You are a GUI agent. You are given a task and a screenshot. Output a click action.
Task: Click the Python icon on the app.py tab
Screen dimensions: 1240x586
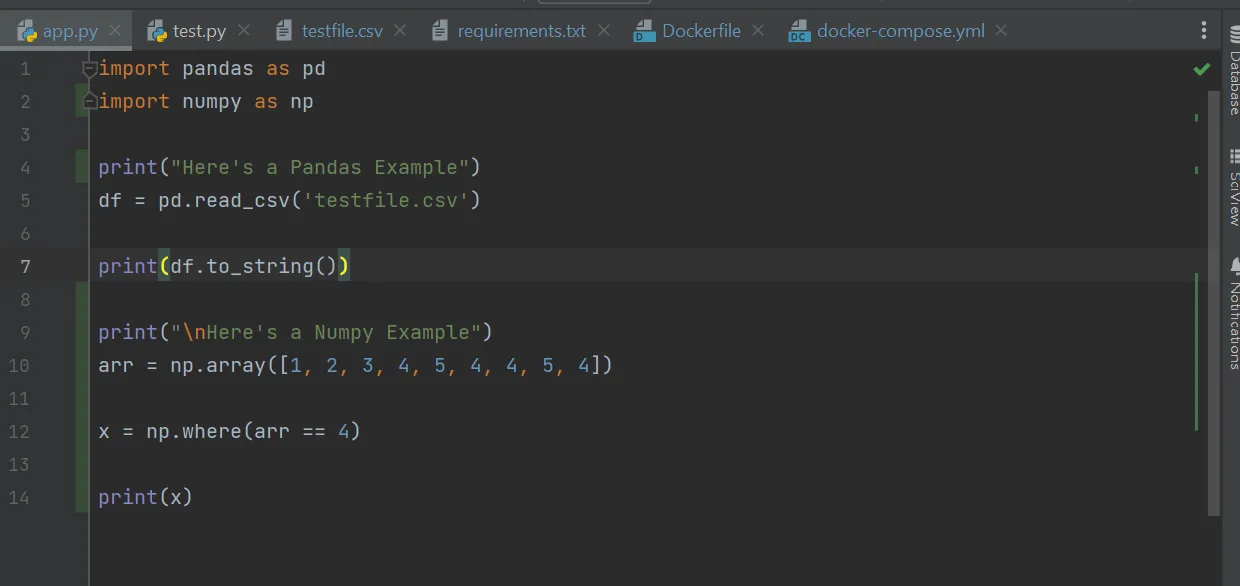click(28, 30)
